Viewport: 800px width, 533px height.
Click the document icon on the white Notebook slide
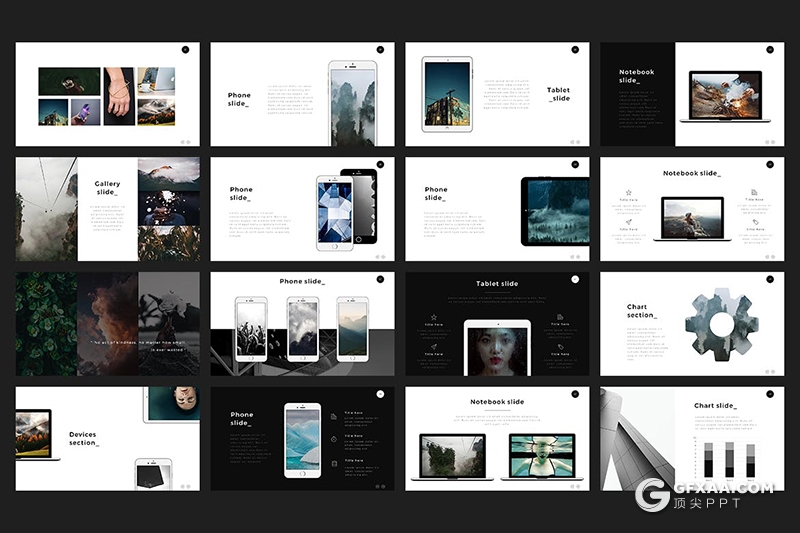point(754,192)
